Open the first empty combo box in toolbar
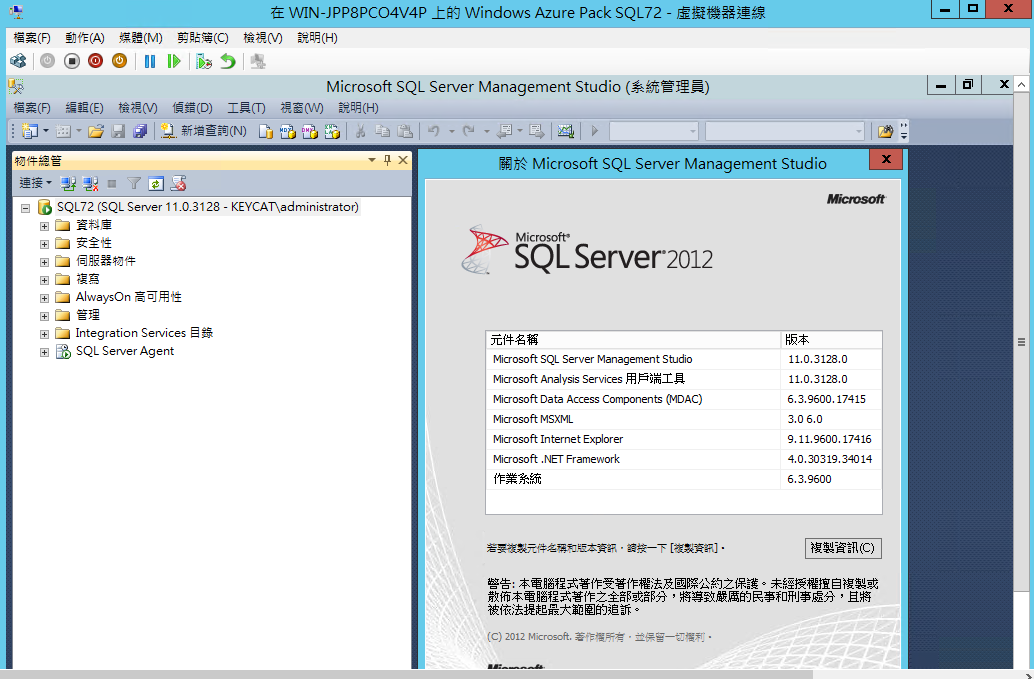 (x=654, y=131)
